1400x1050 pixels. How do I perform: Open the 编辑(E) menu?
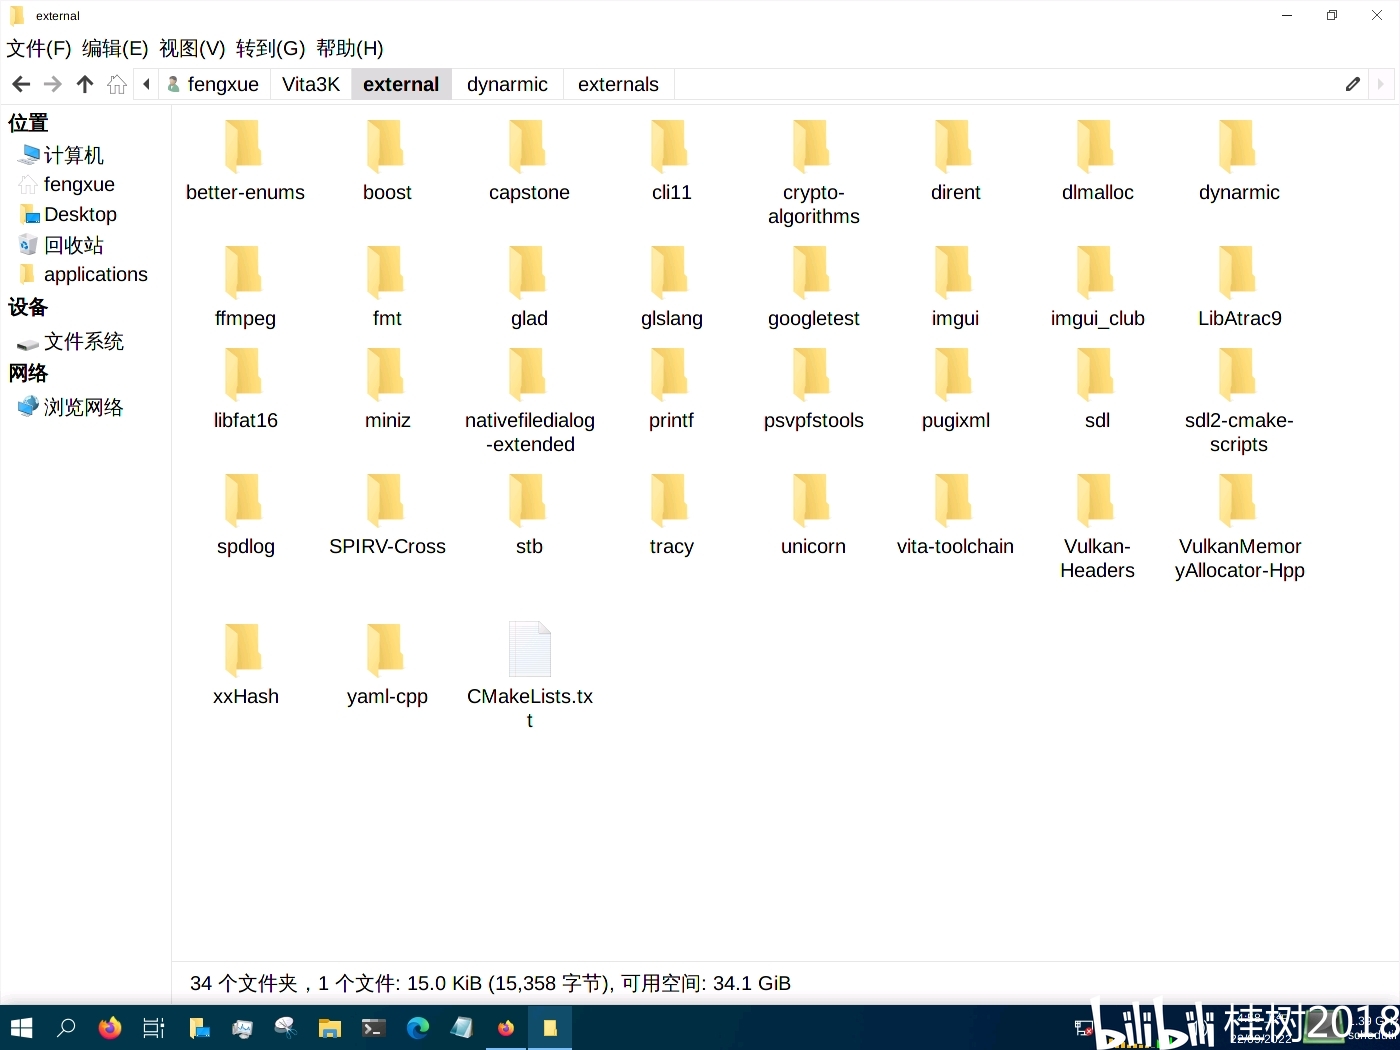click(115, 48)
